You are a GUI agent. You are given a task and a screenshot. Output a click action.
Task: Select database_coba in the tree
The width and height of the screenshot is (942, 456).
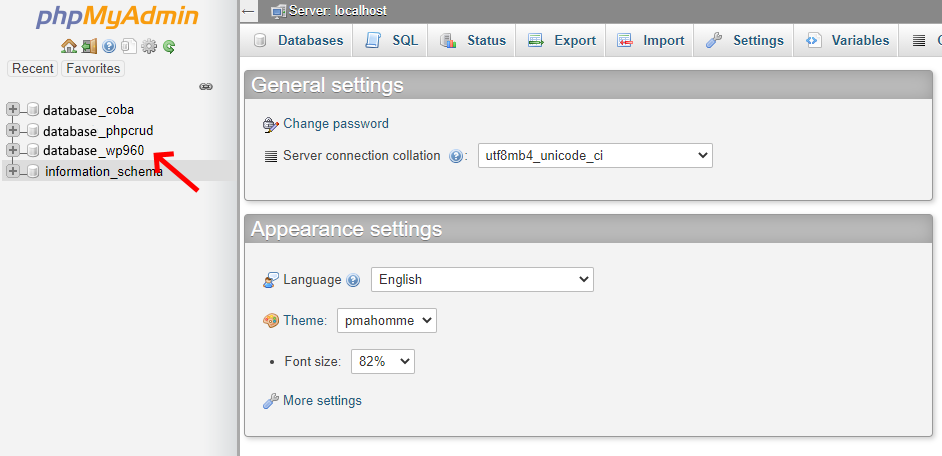point(88,110)
